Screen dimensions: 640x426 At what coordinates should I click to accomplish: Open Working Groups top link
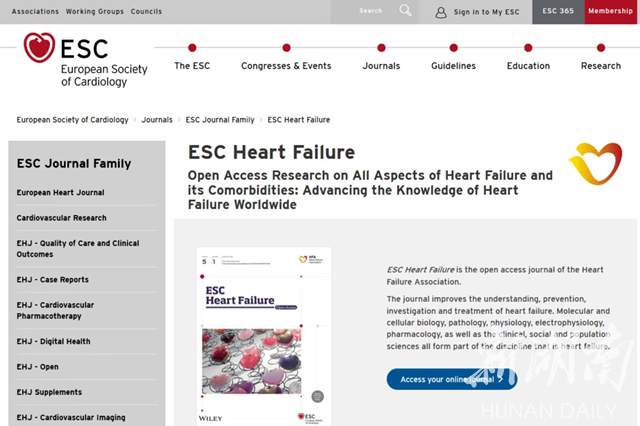94,11
